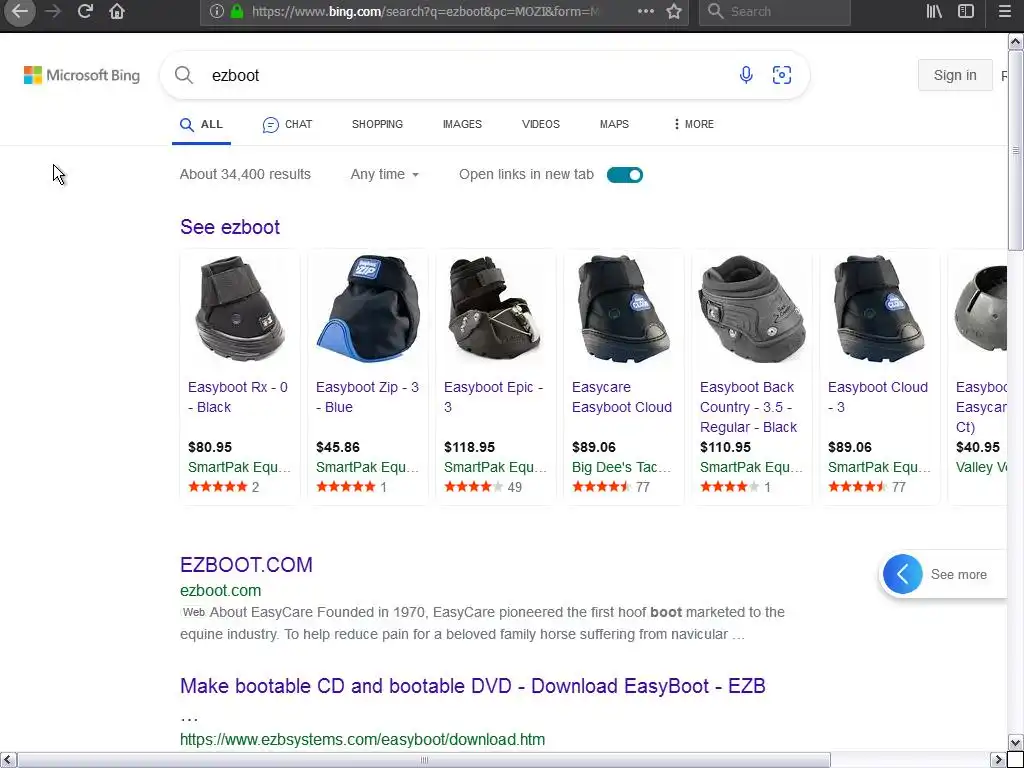This screenshot has height=768, width=1024.
Task: Click the Easyboot Back Country boot image
Action: click(x=752, y=309)
